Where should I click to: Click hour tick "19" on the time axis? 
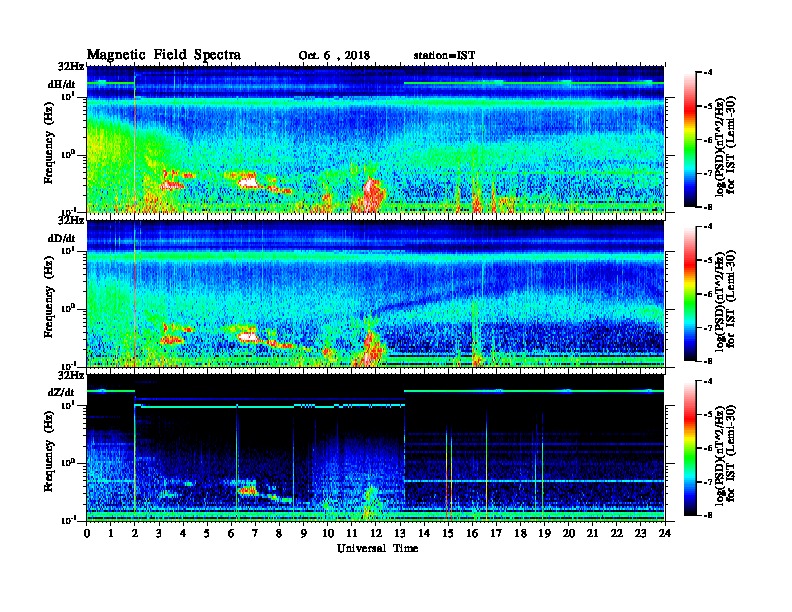point(544,533)
